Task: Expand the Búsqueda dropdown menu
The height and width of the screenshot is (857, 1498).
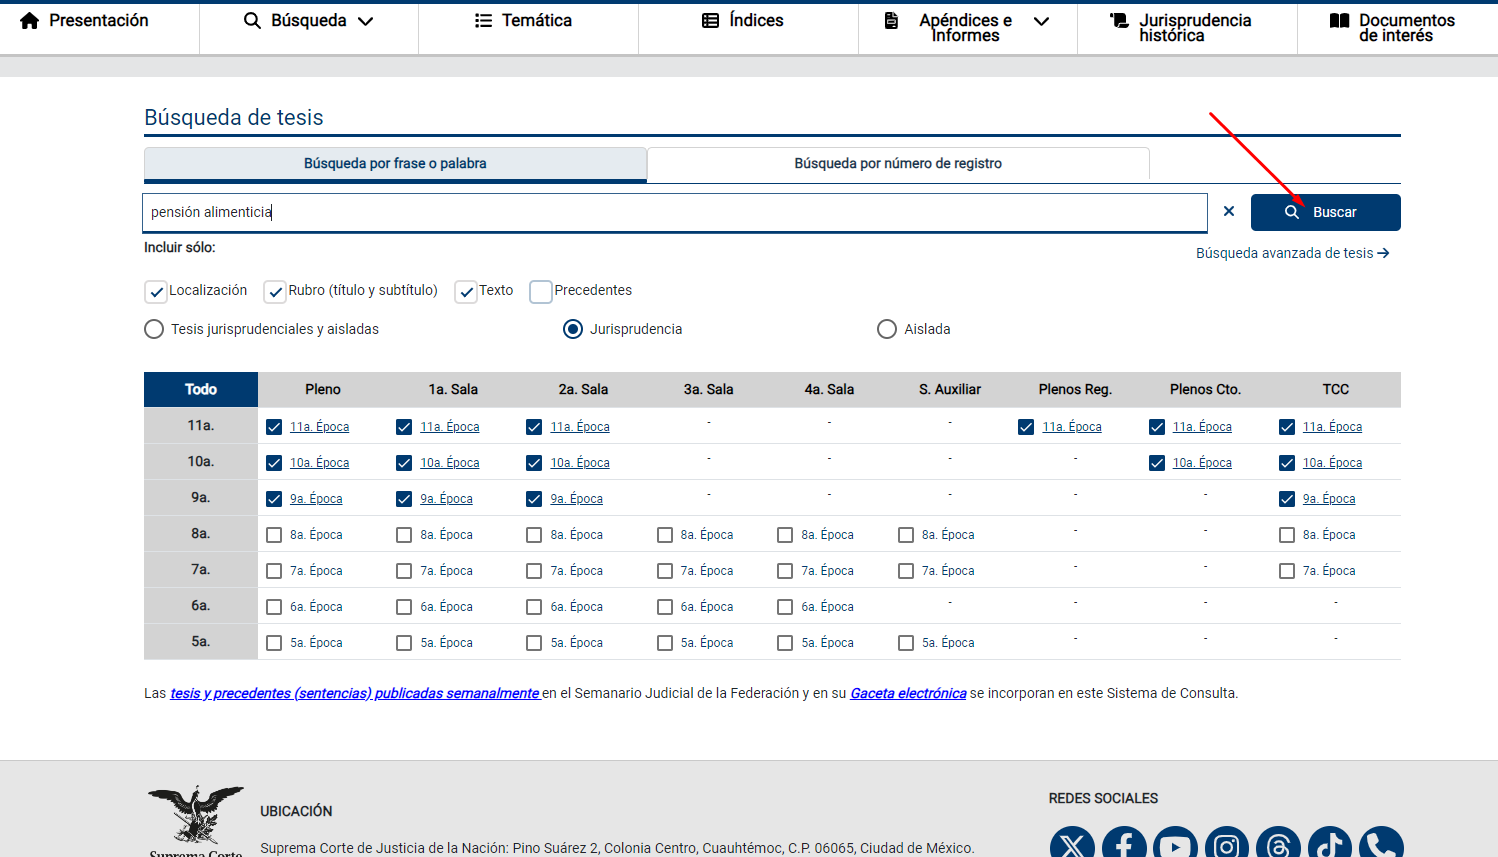Action: click(x=308, y=21)
